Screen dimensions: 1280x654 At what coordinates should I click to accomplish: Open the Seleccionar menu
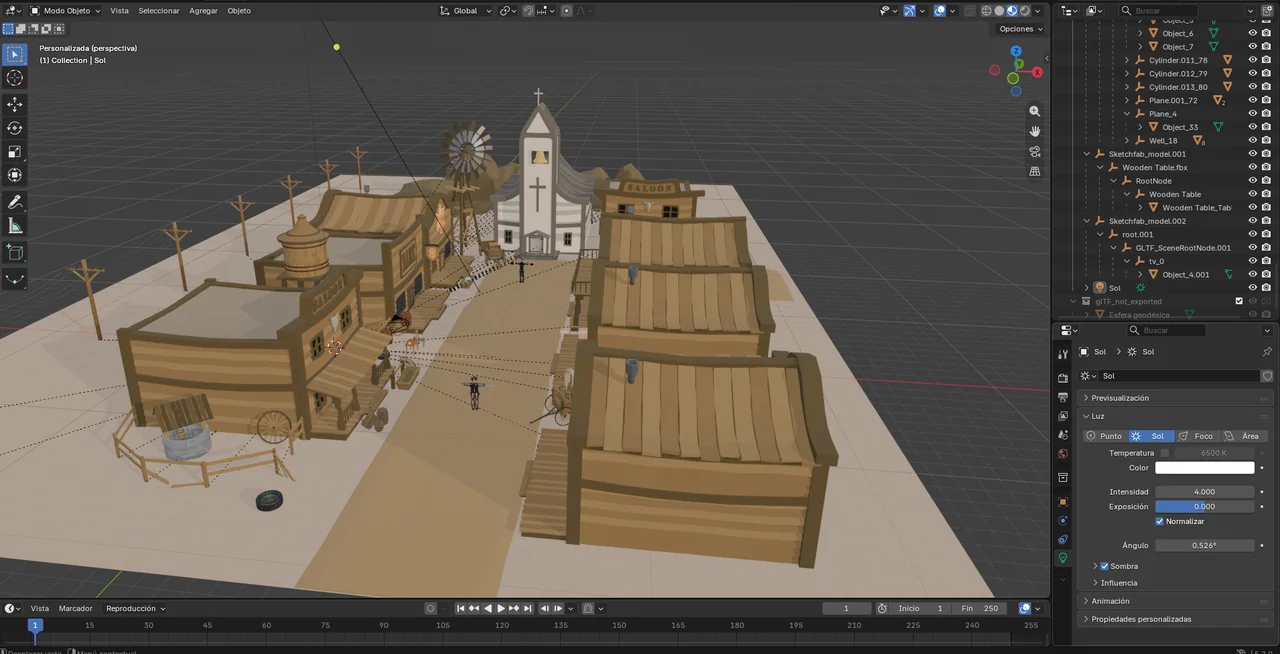[159, 11]
